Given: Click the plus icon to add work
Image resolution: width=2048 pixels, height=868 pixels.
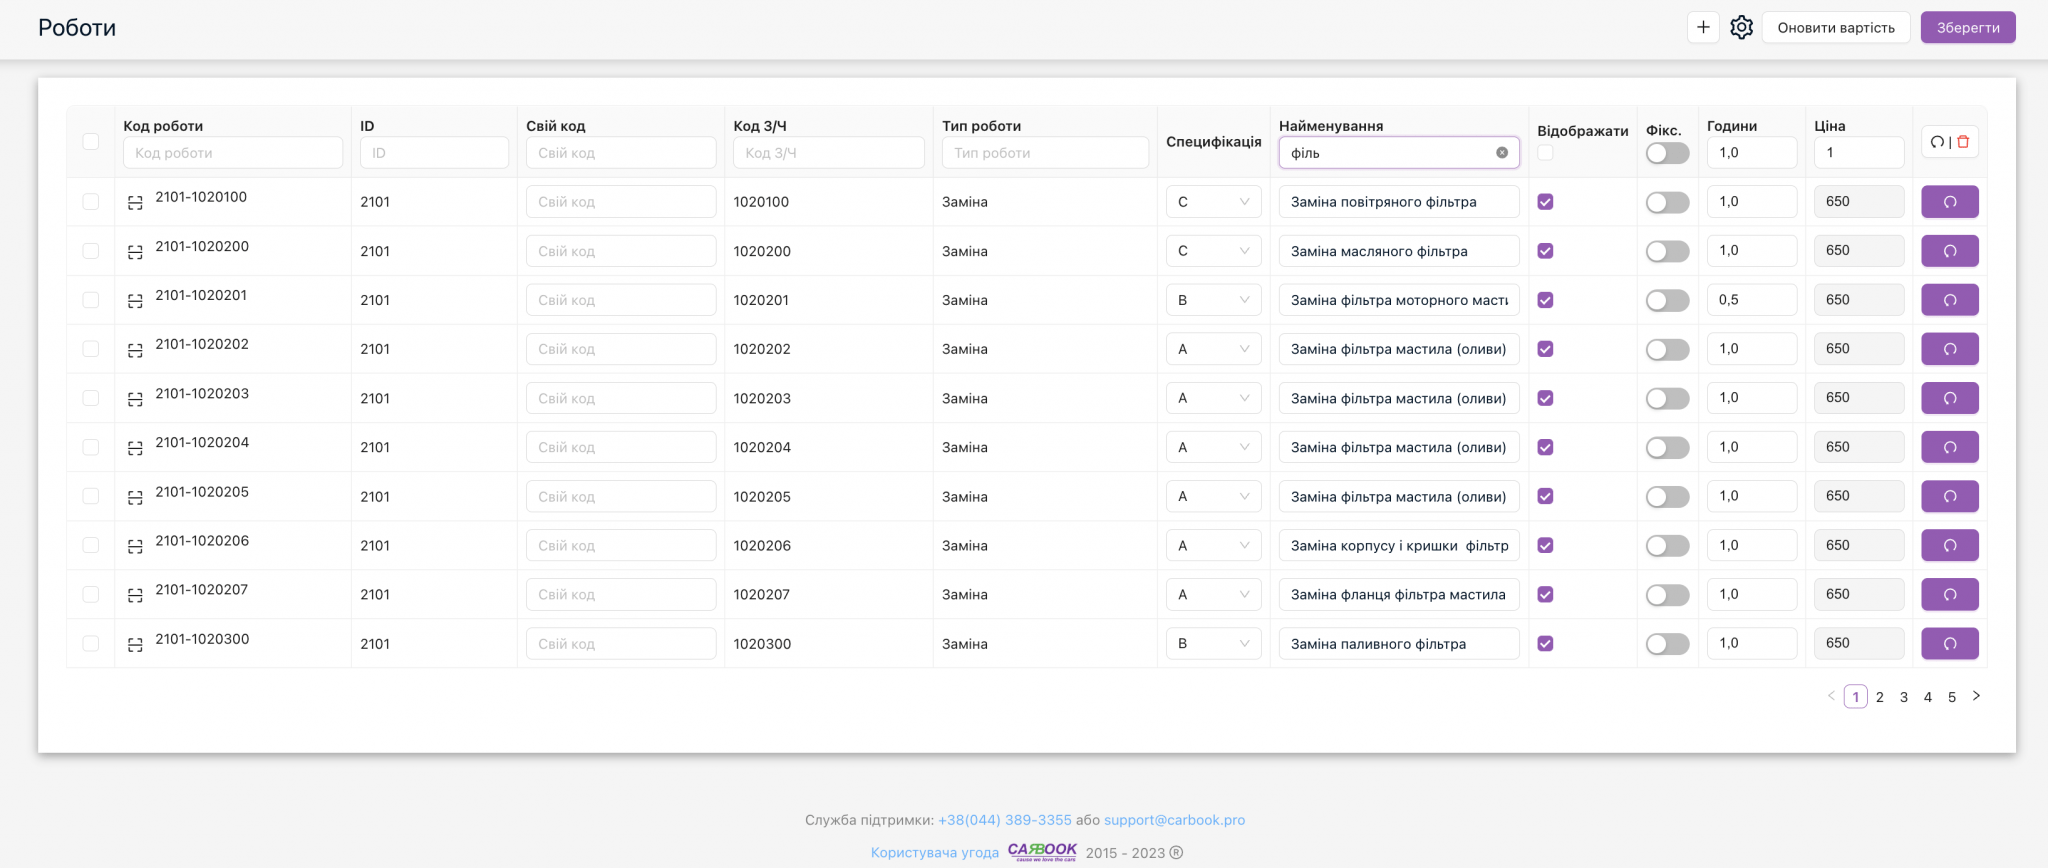Looking at the screenshot, I should pos(1703,27).
